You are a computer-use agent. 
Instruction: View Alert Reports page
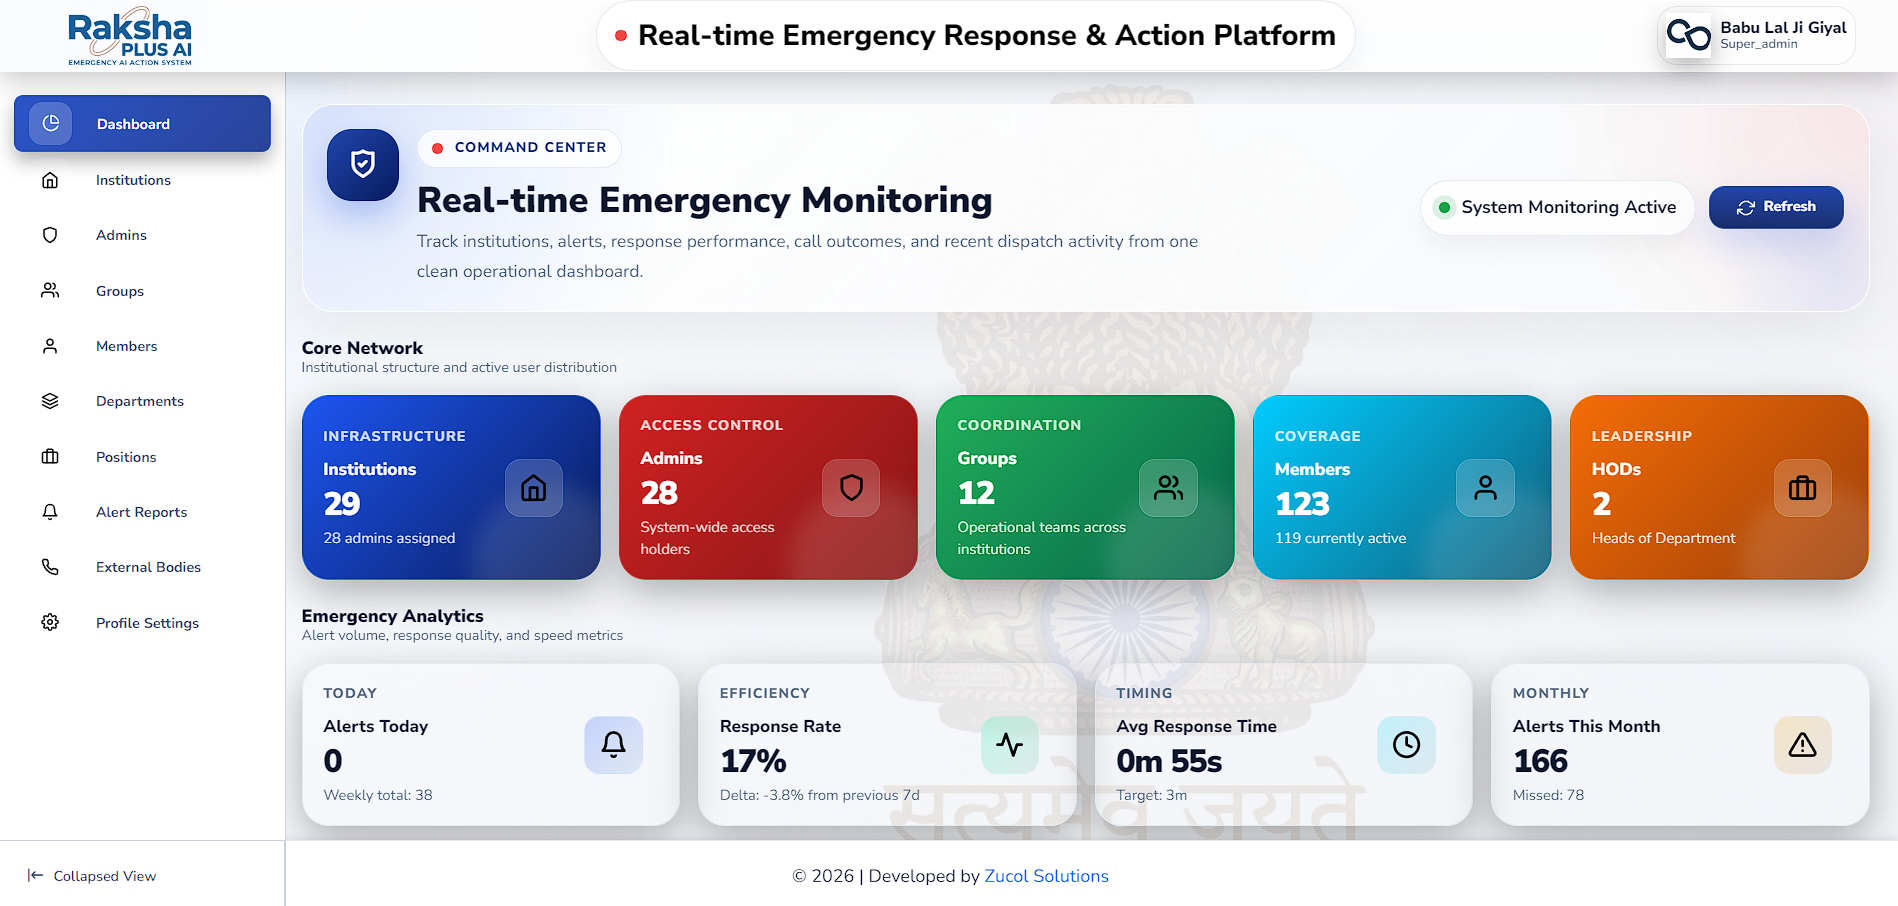142,512
